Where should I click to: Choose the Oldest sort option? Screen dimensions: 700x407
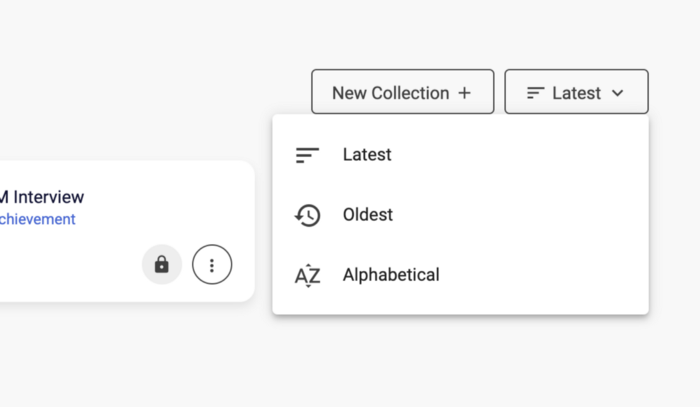coord(460,215)
